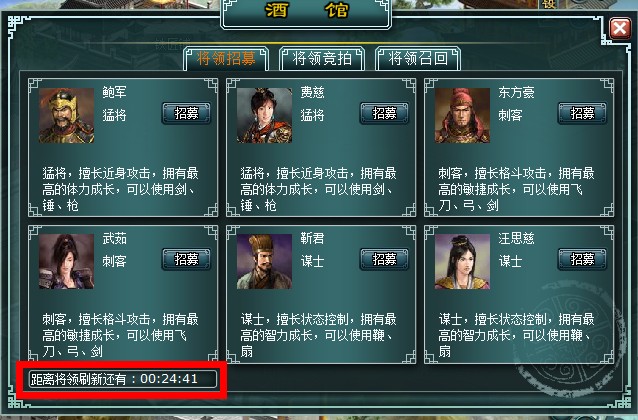Recruit assassin 武茹
638x420 pixels.
point(186,259)
